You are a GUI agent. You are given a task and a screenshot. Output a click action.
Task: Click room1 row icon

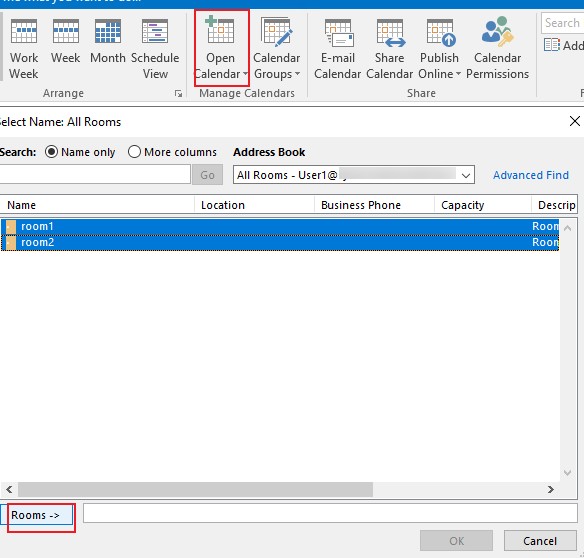pyautogui.click(x=11, y=226)
